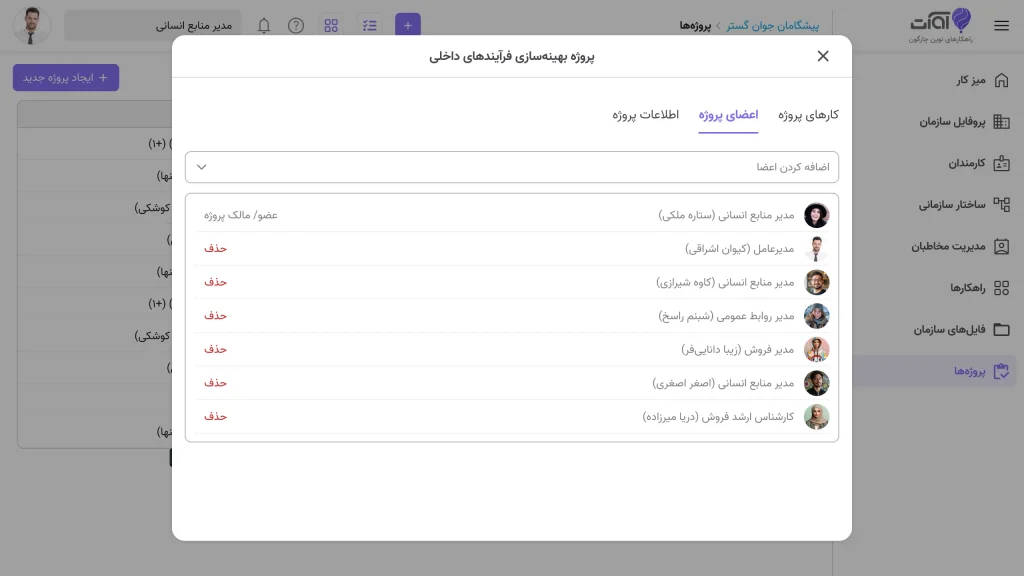This screenshot has height=576, width=1024.
Task: Click ستاره ملکی's avatar thumbnail
Action: click(x=816, y=215)
